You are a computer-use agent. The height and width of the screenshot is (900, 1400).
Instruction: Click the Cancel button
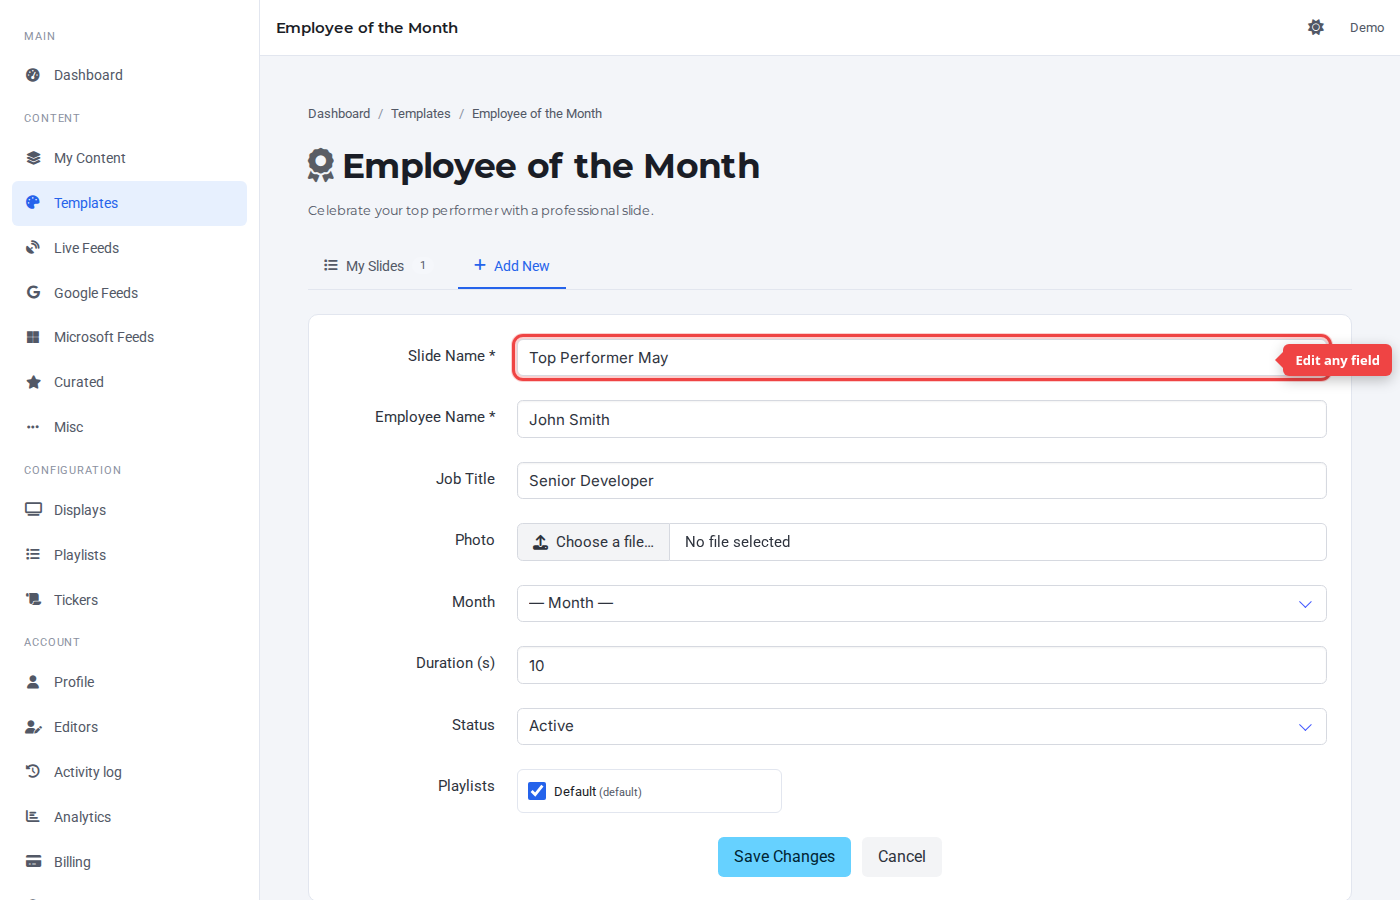[x=902, y=857]
